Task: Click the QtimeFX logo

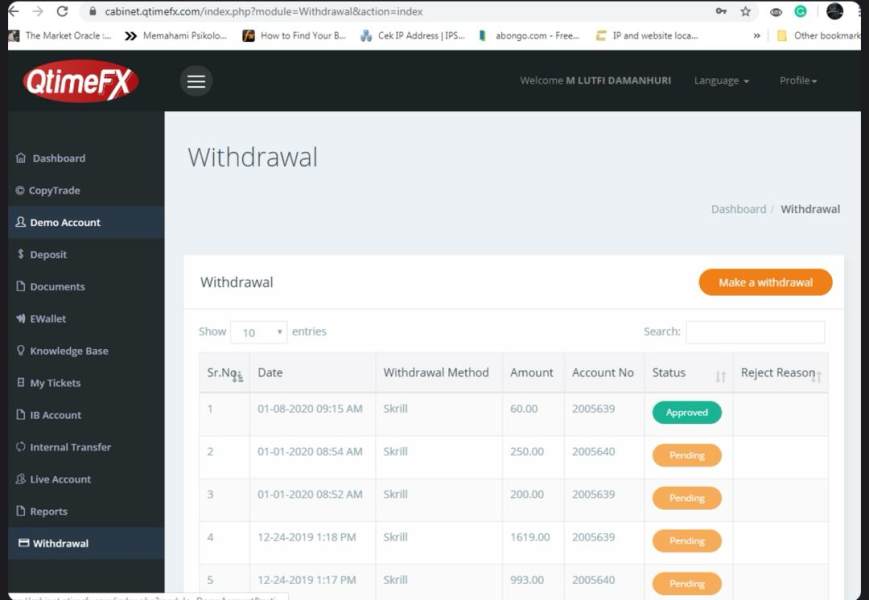Action: pyautogui.click(x=81, y=81)
